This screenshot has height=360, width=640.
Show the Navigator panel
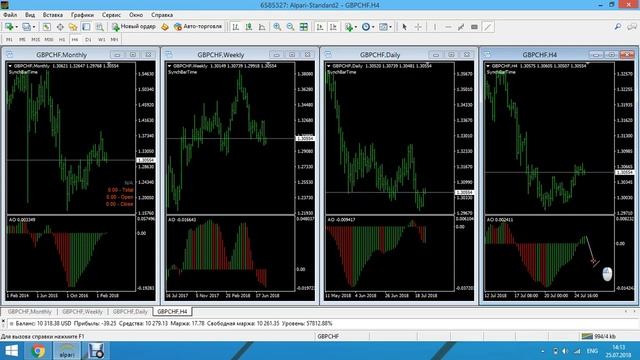click(x=73, y=27)
